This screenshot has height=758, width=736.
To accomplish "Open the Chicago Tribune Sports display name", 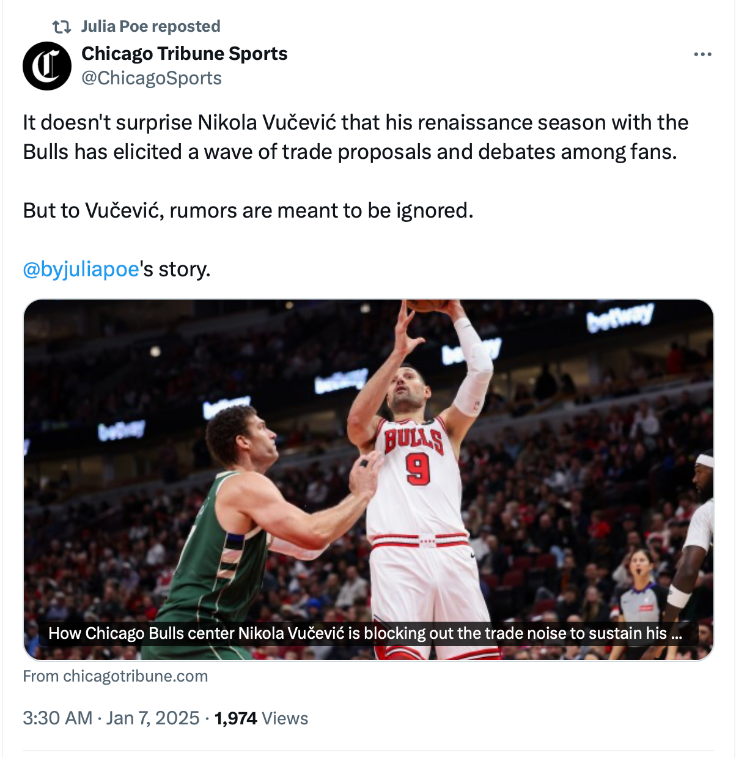I will [x=184, y=54].
